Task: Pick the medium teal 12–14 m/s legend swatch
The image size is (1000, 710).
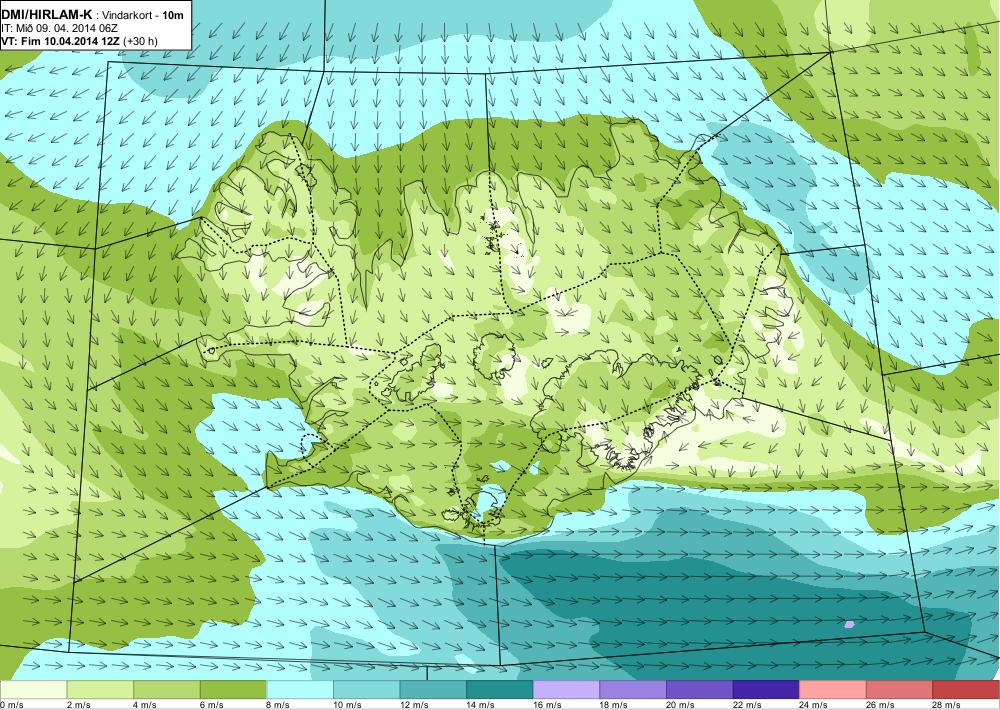Action: point(433,690)
